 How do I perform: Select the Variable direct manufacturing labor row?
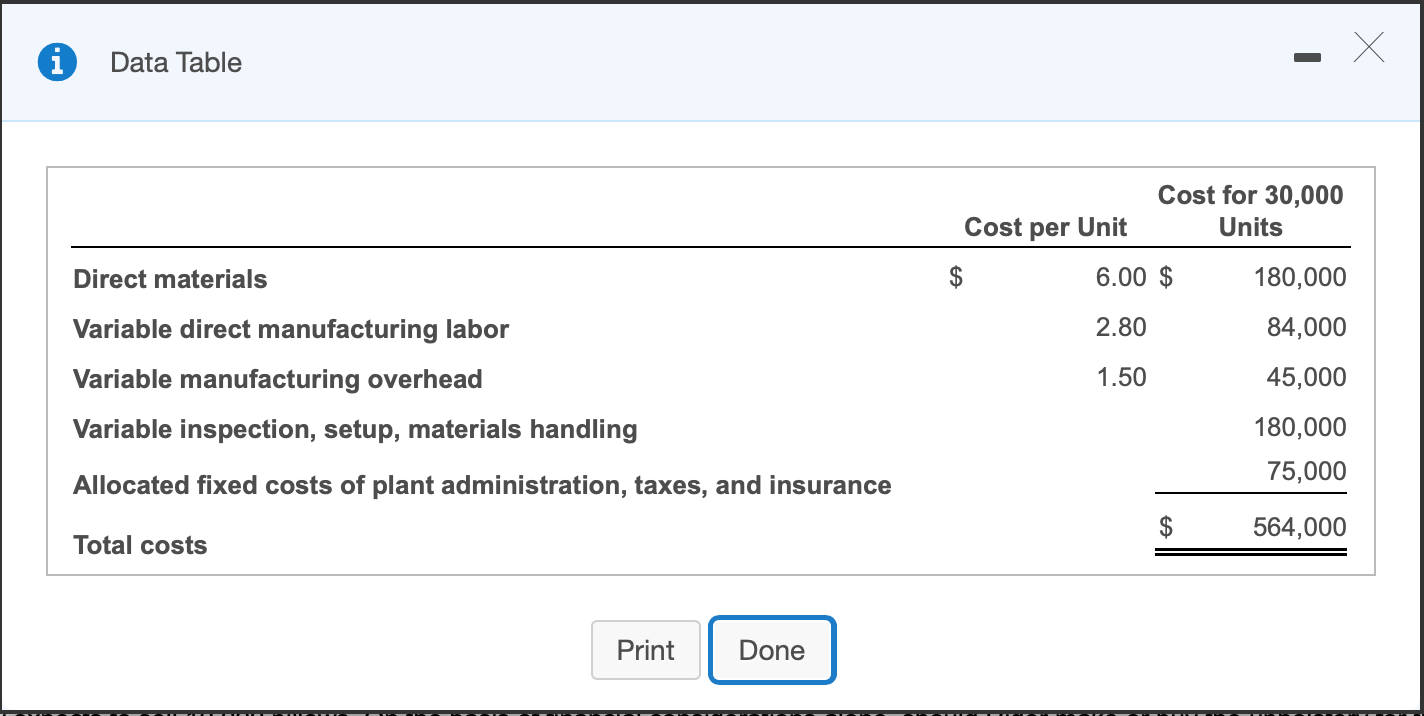pyautogui.click(x=290, y=329)
